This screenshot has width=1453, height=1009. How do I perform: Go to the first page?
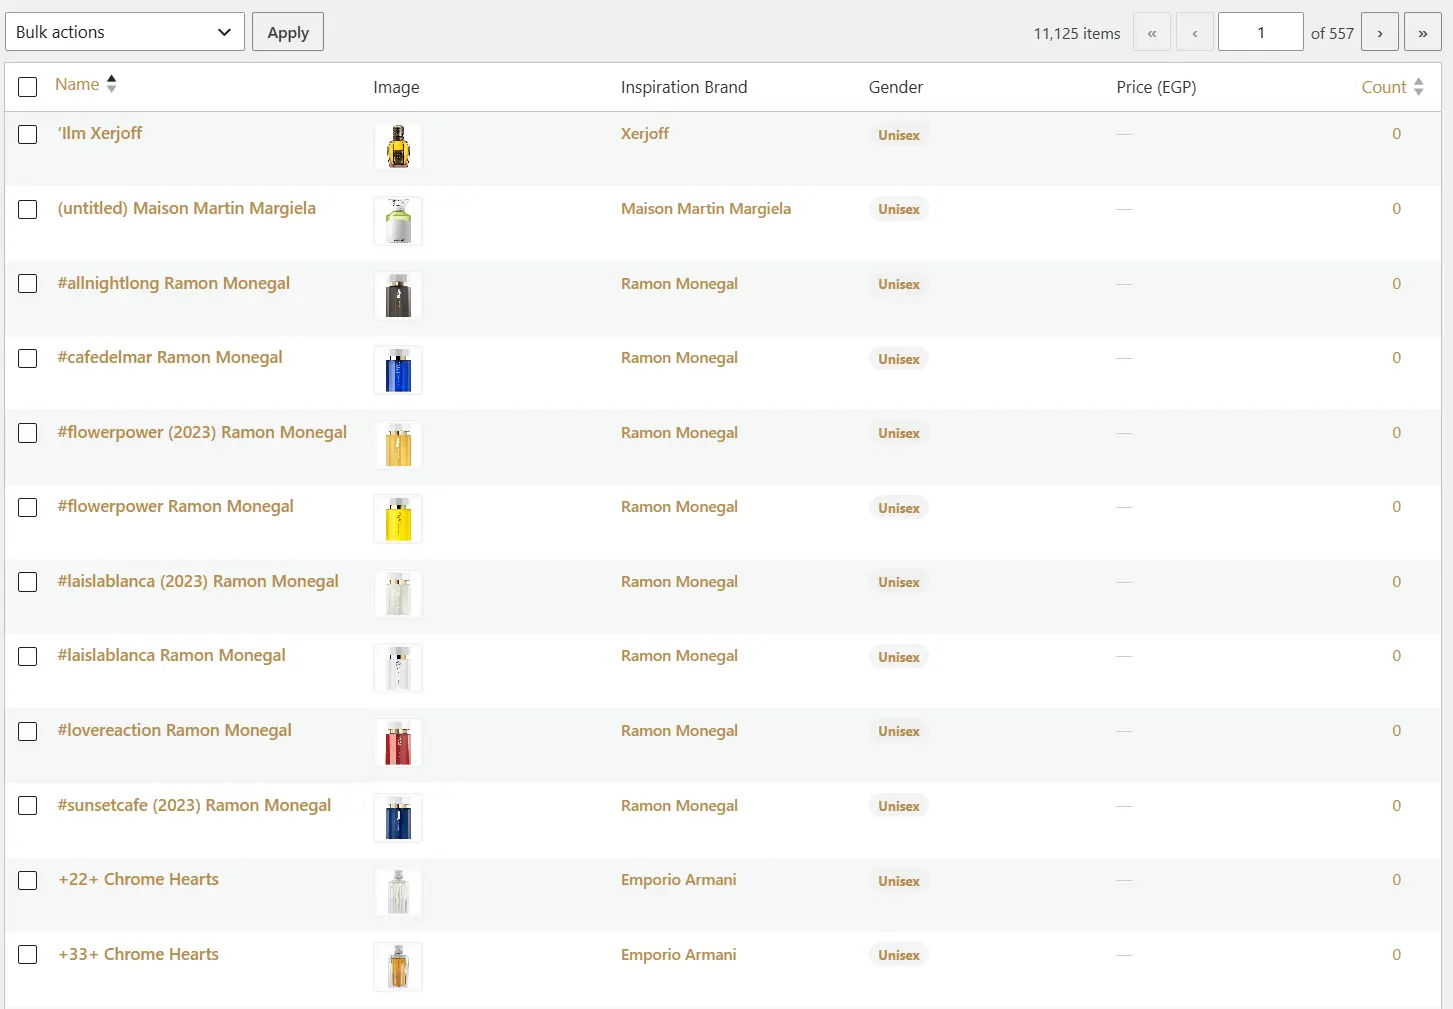[x=1152, y=32]
